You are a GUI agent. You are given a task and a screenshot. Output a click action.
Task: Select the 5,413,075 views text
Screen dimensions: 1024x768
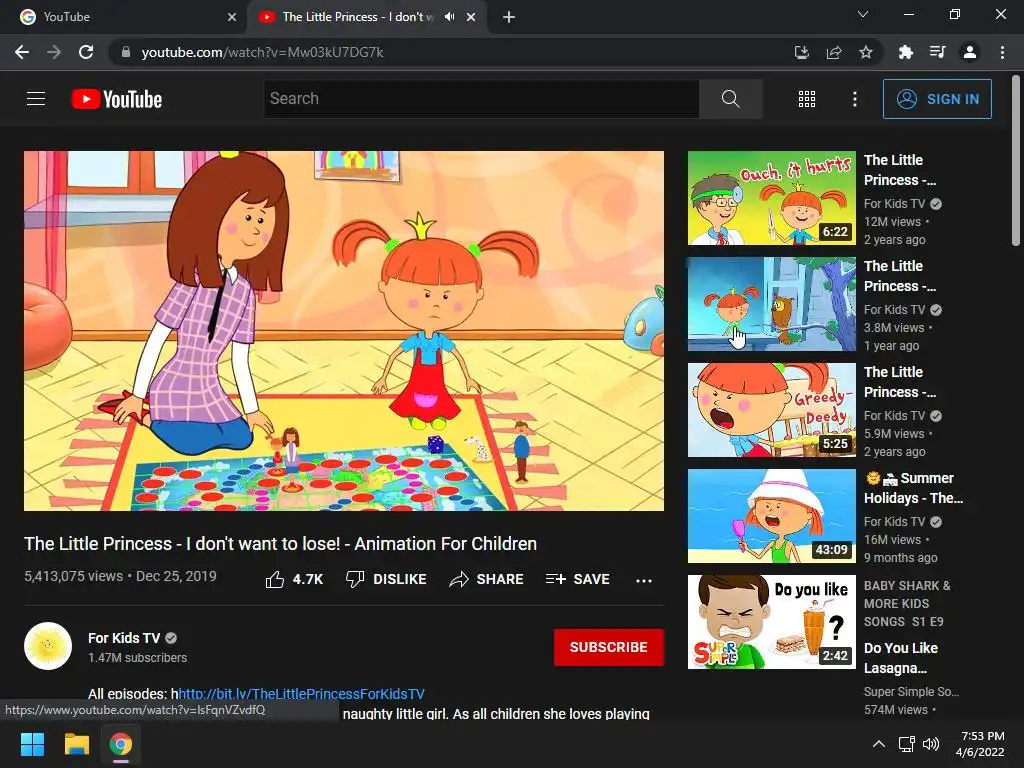pos(73,576)
